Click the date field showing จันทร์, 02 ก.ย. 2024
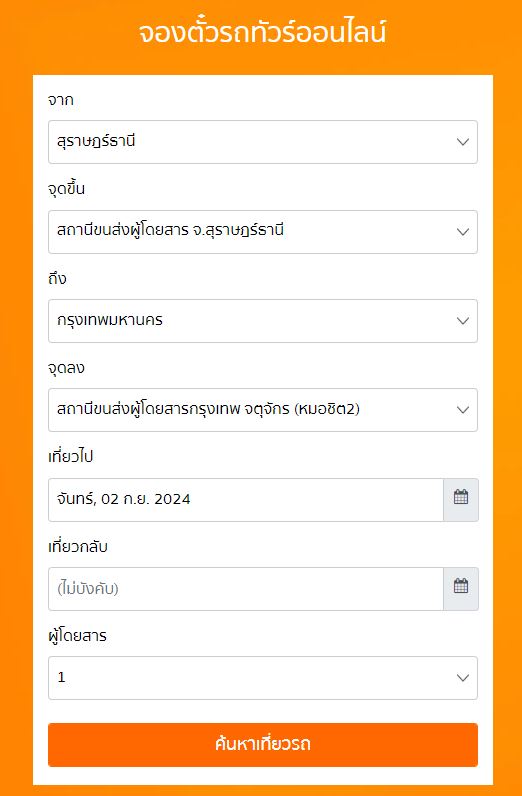The image size is (522, 796). pyautogui.click(x=246, y=500)
